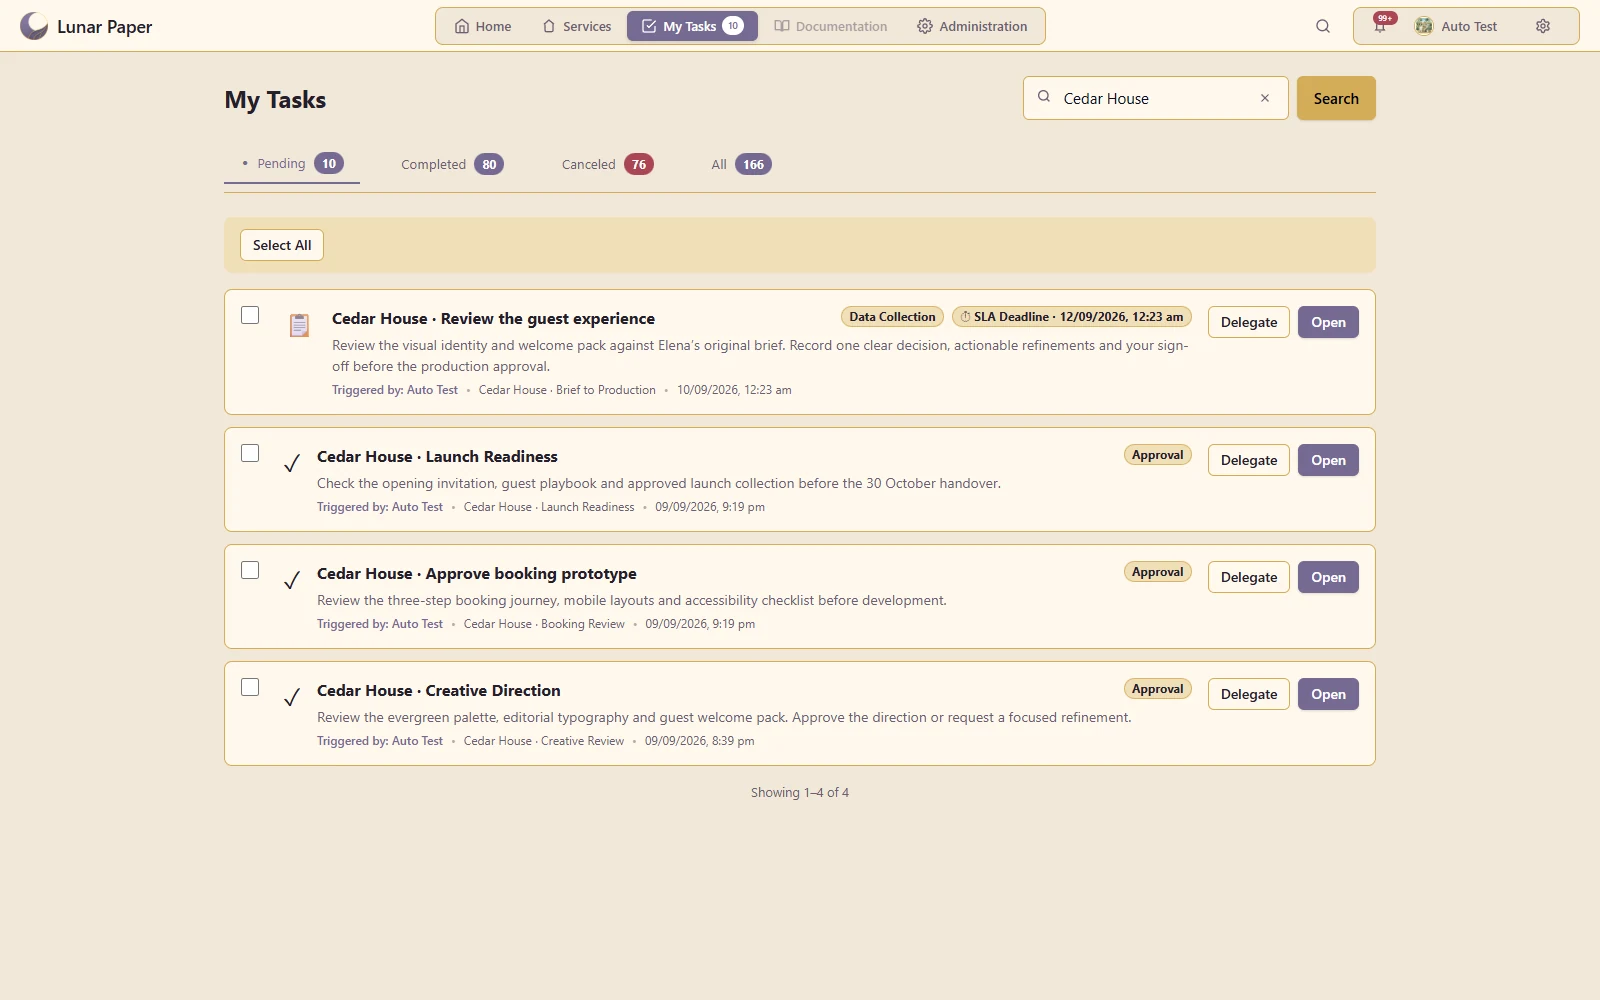Click the magnifier icon inside the task search field
Viewport: 1600px width, 1000px height.
click(1044, 97)
